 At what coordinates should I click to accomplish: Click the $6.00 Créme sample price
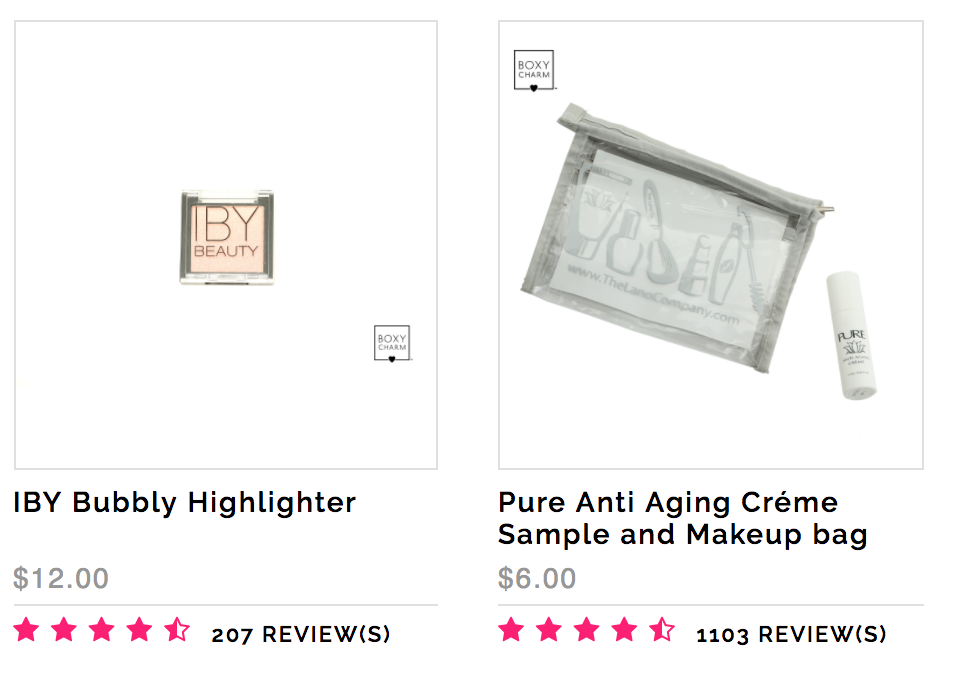(537, 578)
